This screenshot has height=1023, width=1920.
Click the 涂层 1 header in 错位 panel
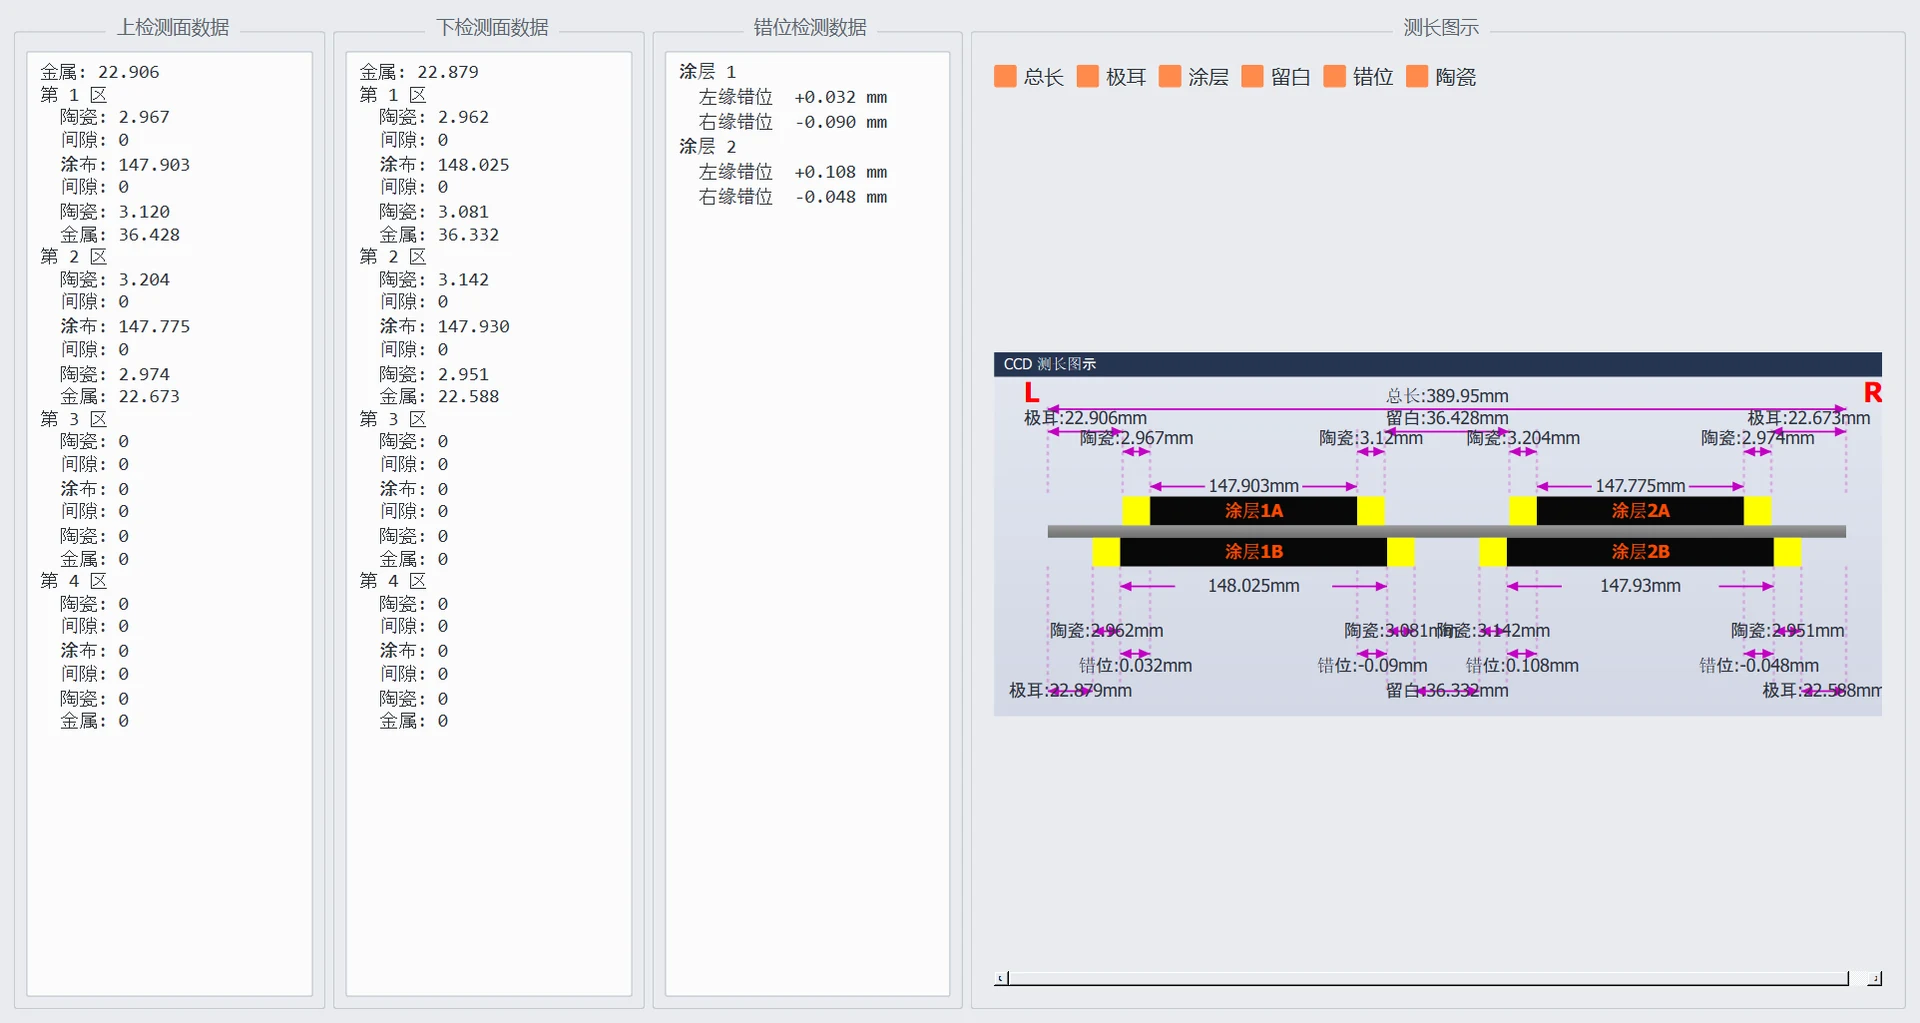tap(707, 72)
